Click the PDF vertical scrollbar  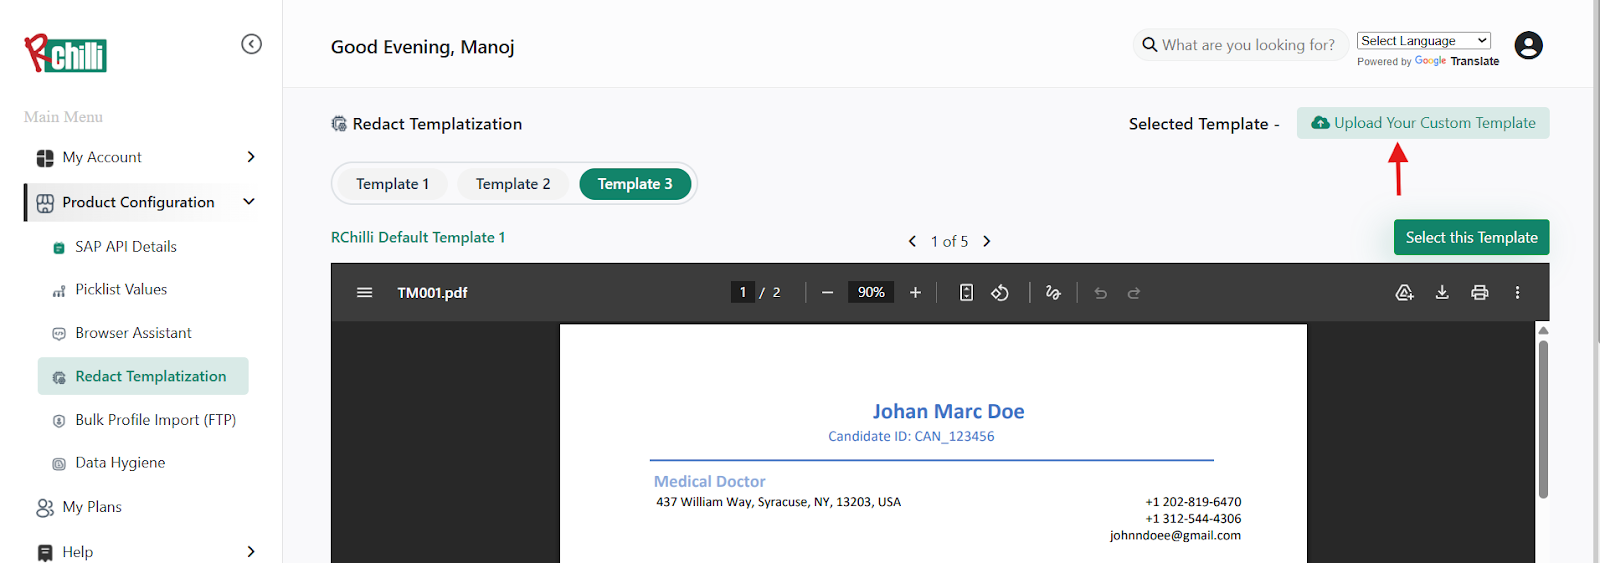(x=1543, y=420)
